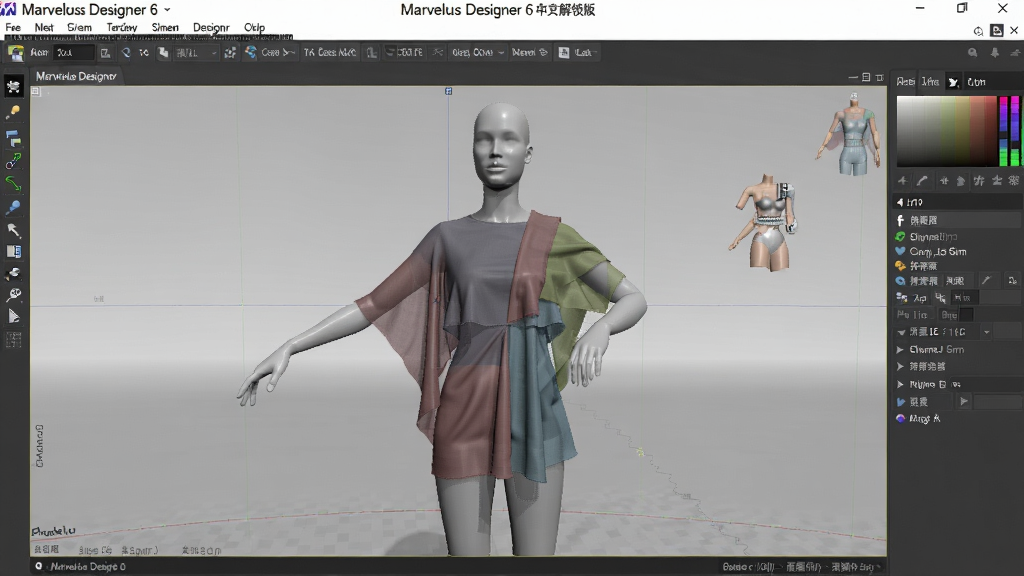Click the purple circle icon beside Mzgt A
The image size is (1024, 576).
click(x=901, y=418)
